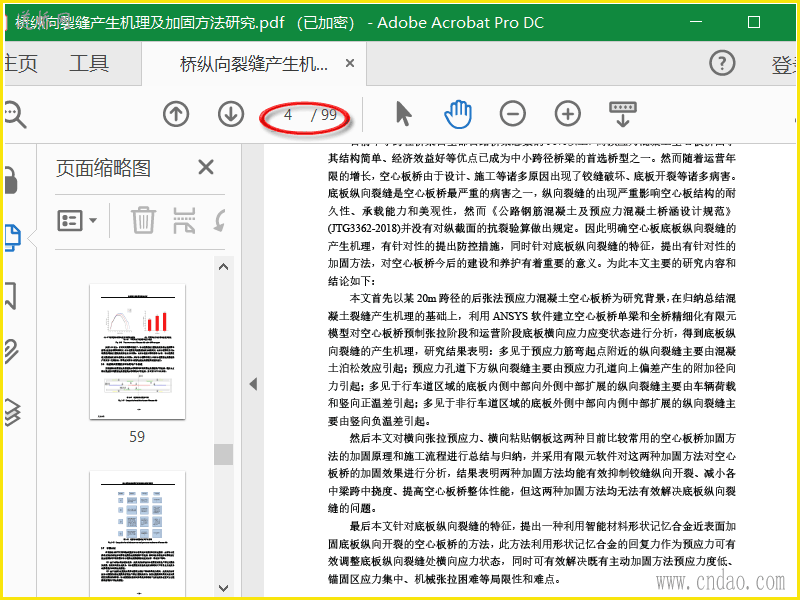Zoom in with the plus icon

[567, 113]
